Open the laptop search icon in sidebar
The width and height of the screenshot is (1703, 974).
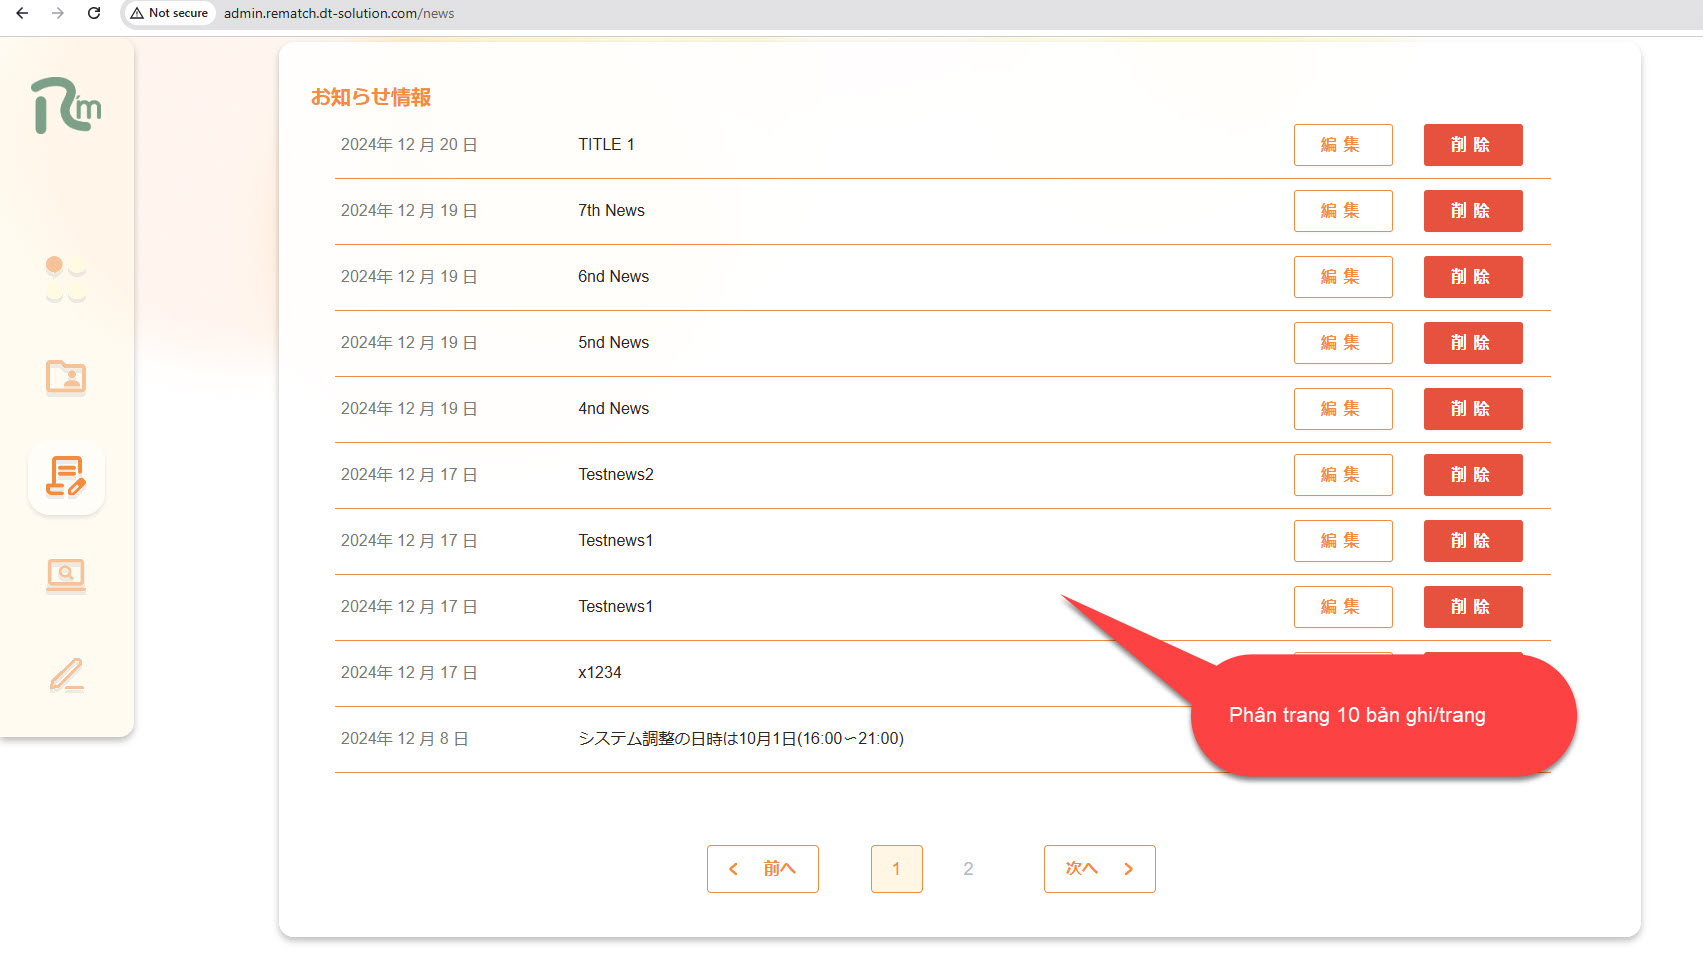(66, 575)
